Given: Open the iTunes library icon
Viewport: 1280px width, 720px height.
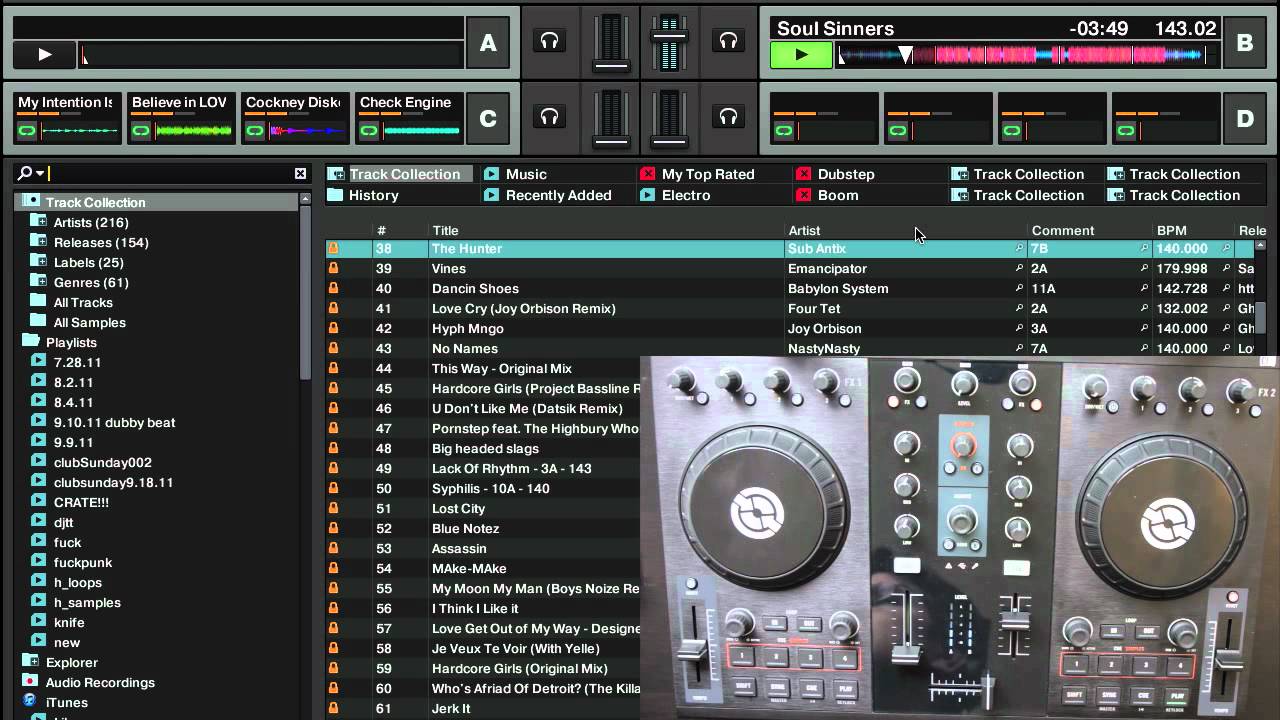Looking at the screenshot, I should (30, 702).
